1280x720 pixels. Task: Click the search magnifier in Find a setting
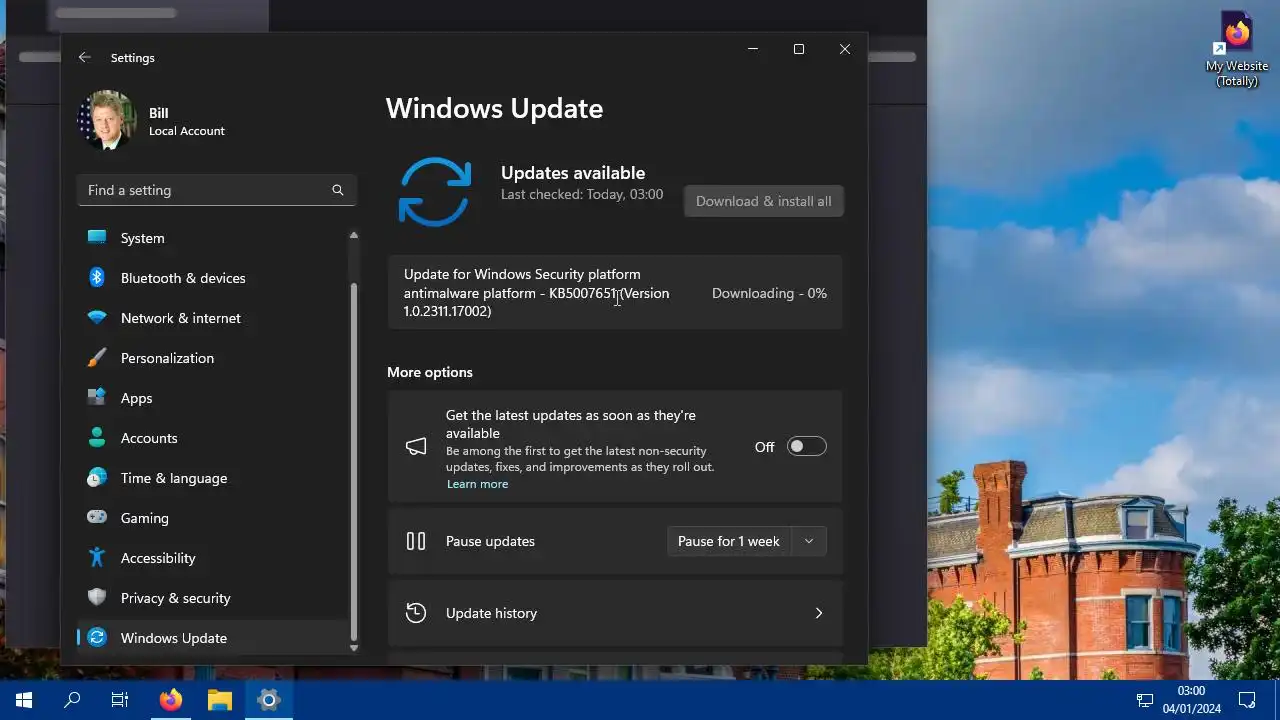[x=338, y=190]
